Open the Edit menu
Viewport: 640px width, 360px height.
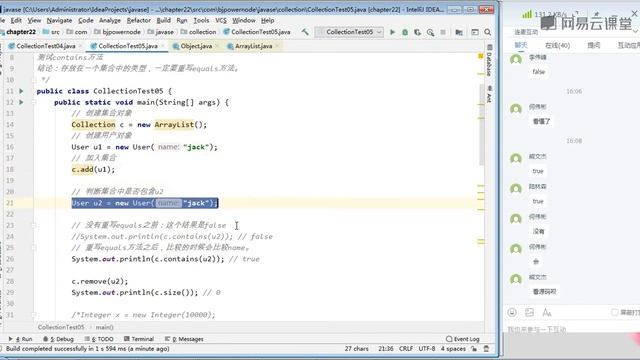coord(16,20)
